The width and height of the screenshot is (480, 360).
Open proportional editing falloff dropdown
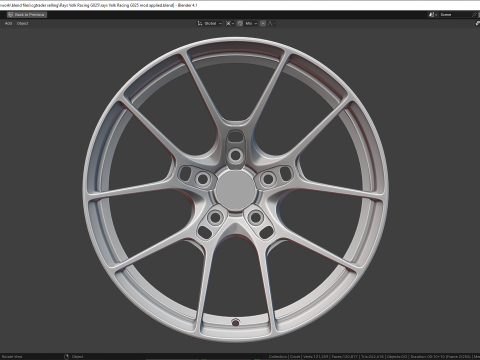point(272,23)
